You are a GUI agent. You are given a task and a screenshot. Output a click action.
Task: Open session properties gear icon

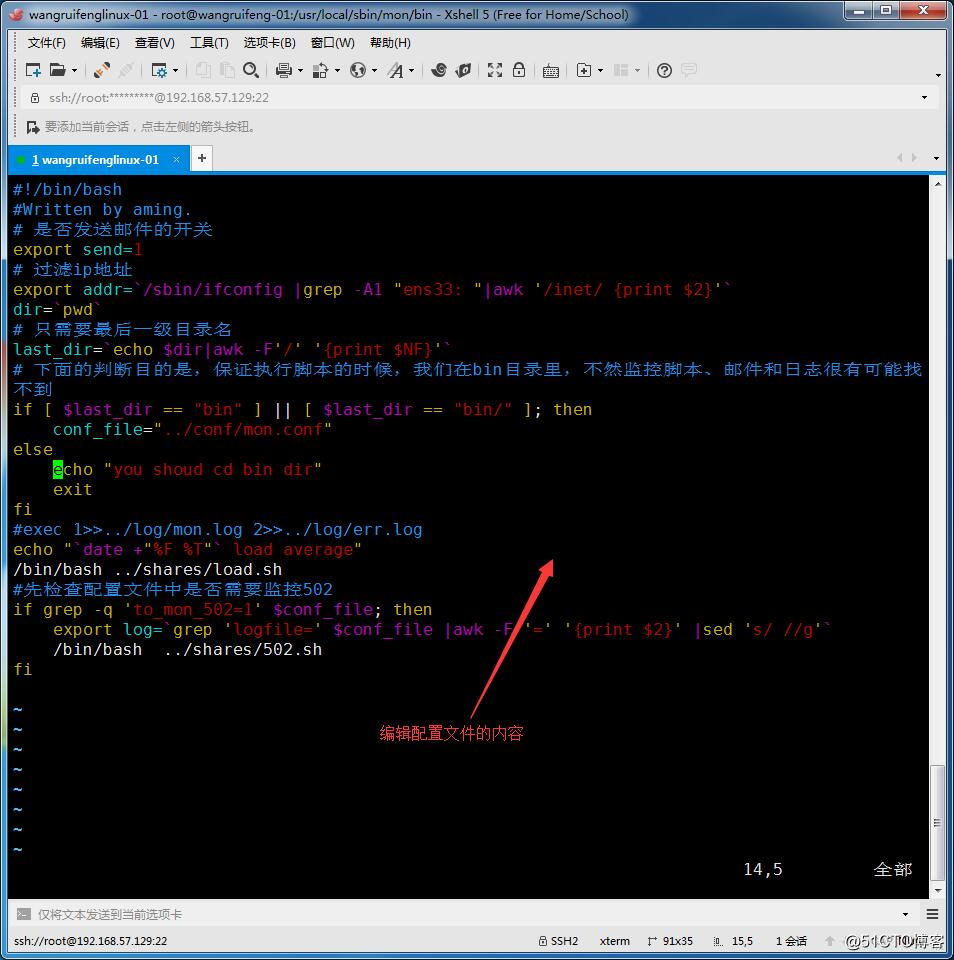[x=159, y=70]
